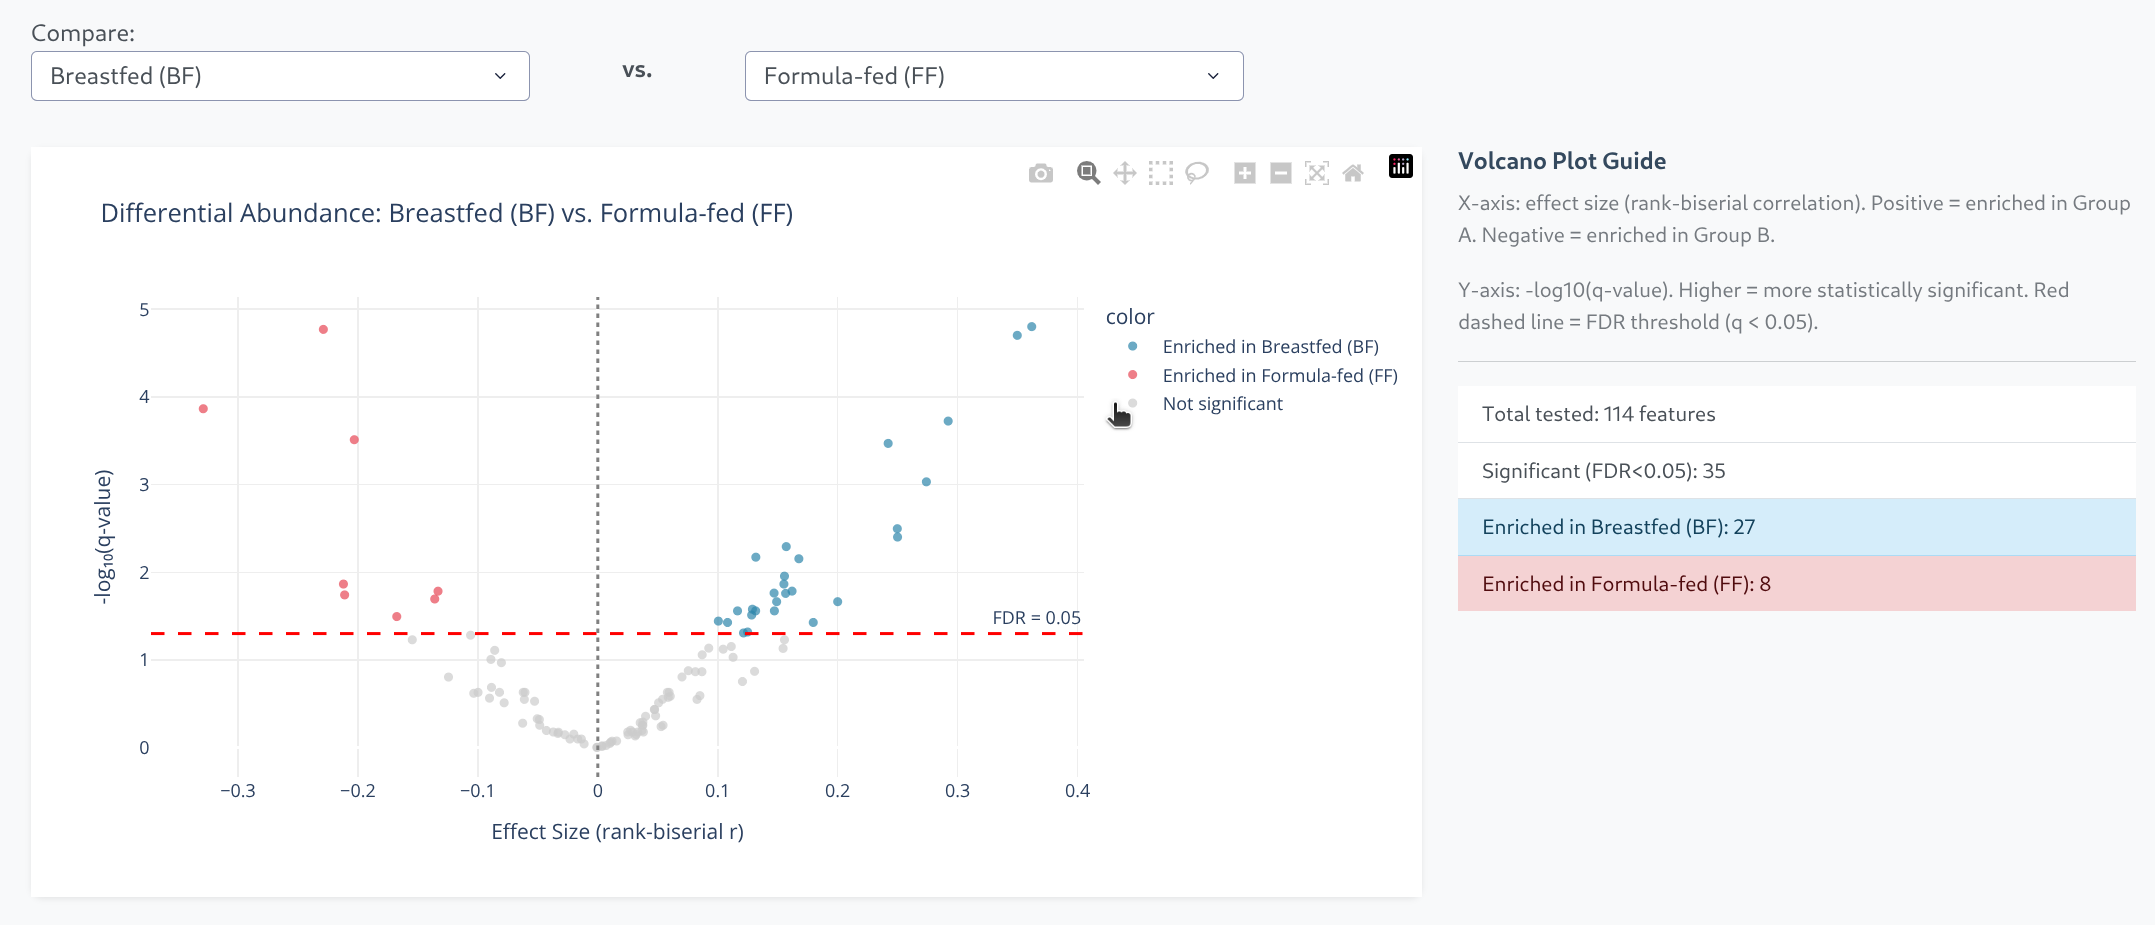Zoom out on the volcano plot
The height and width of the screenshot is (925, 2155).
(x=1281, y=172)
